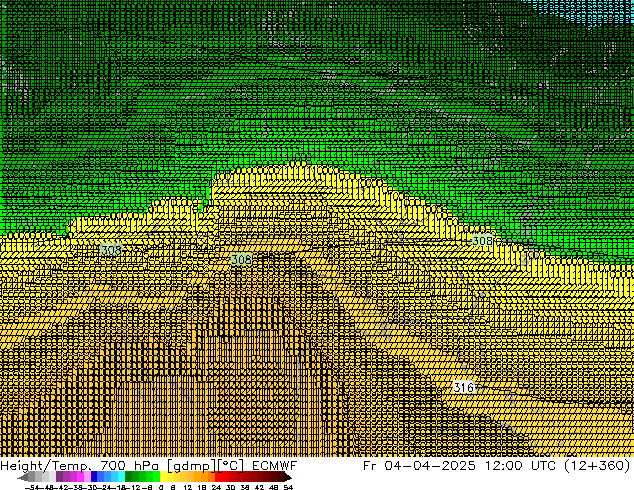Click the '-54' legend scale value
This screenshot has width=634, height=490.
[32, 487]
